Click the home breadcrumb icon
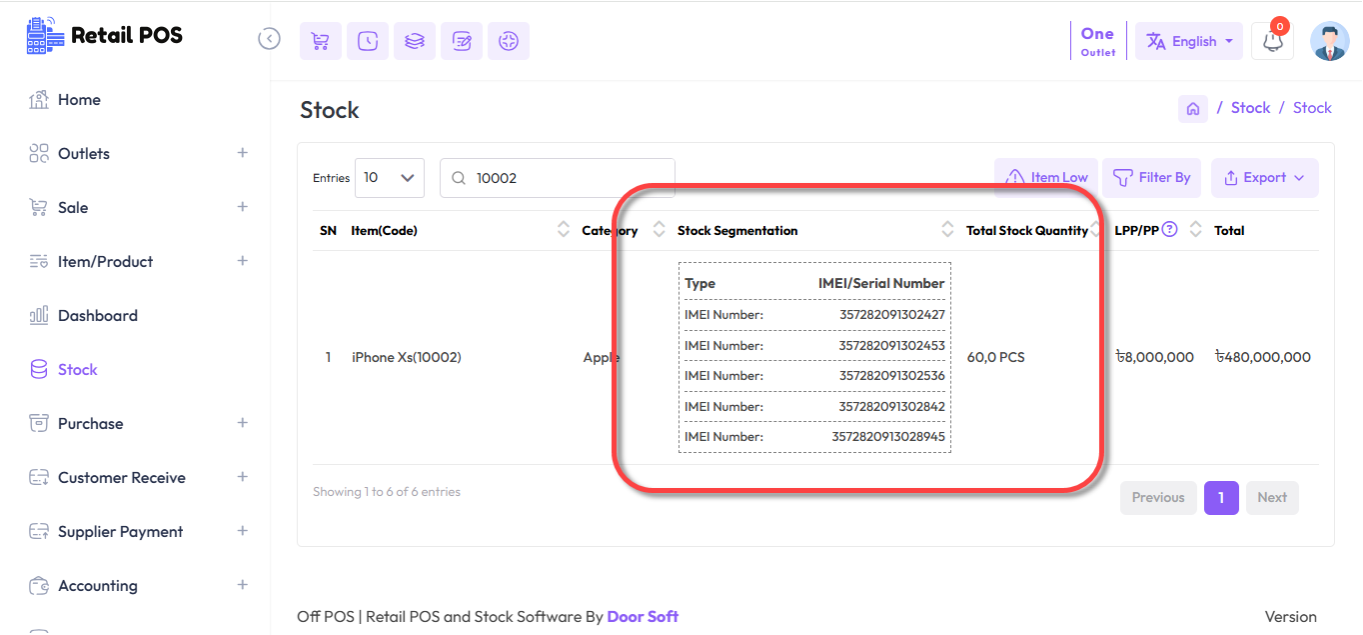The image size is (1363, 635). click(1192, 108)
